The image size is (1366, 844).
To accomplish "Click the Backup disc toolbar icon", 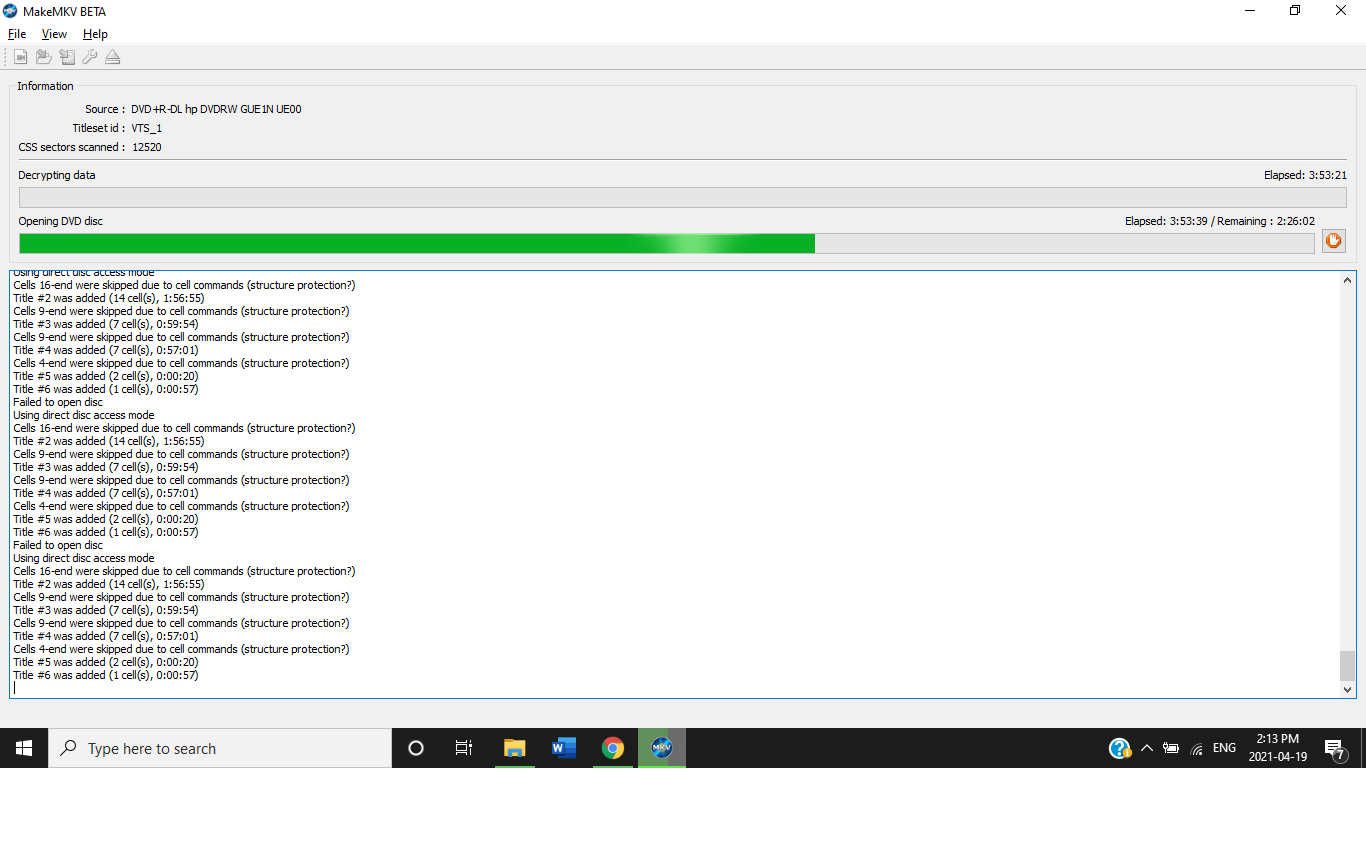I will 67,57.
